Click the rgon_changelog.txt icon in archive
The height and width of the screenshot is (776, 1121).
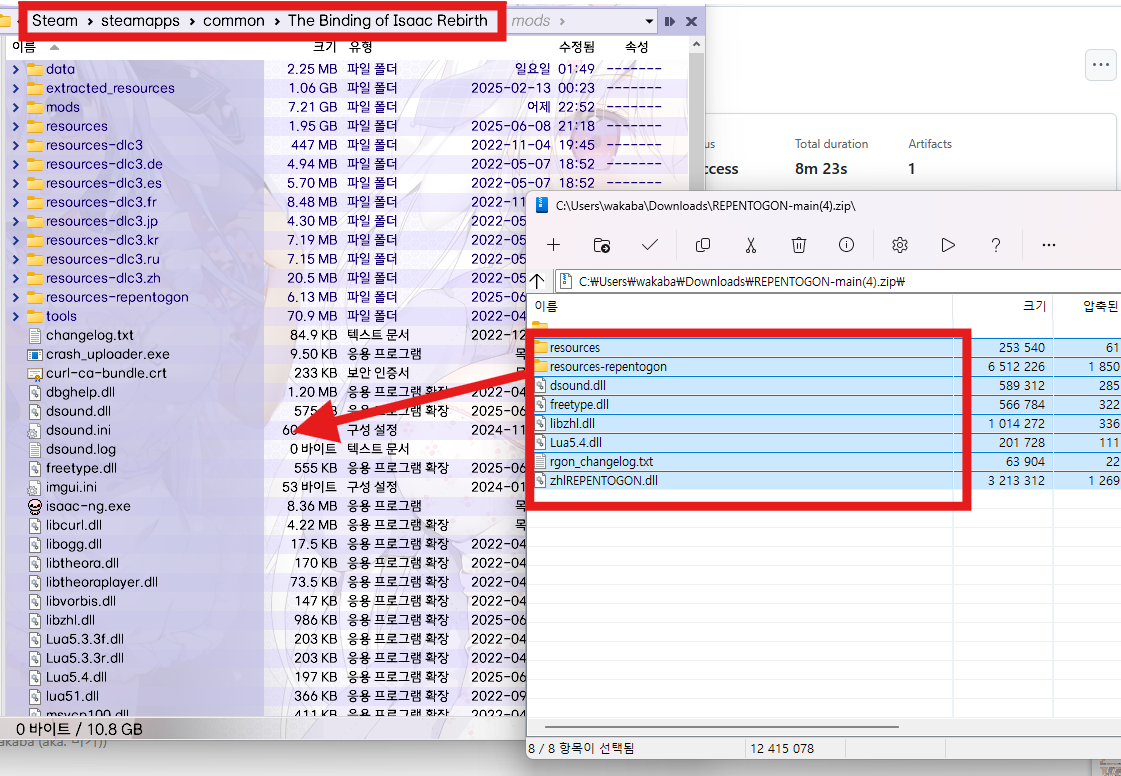540,462
